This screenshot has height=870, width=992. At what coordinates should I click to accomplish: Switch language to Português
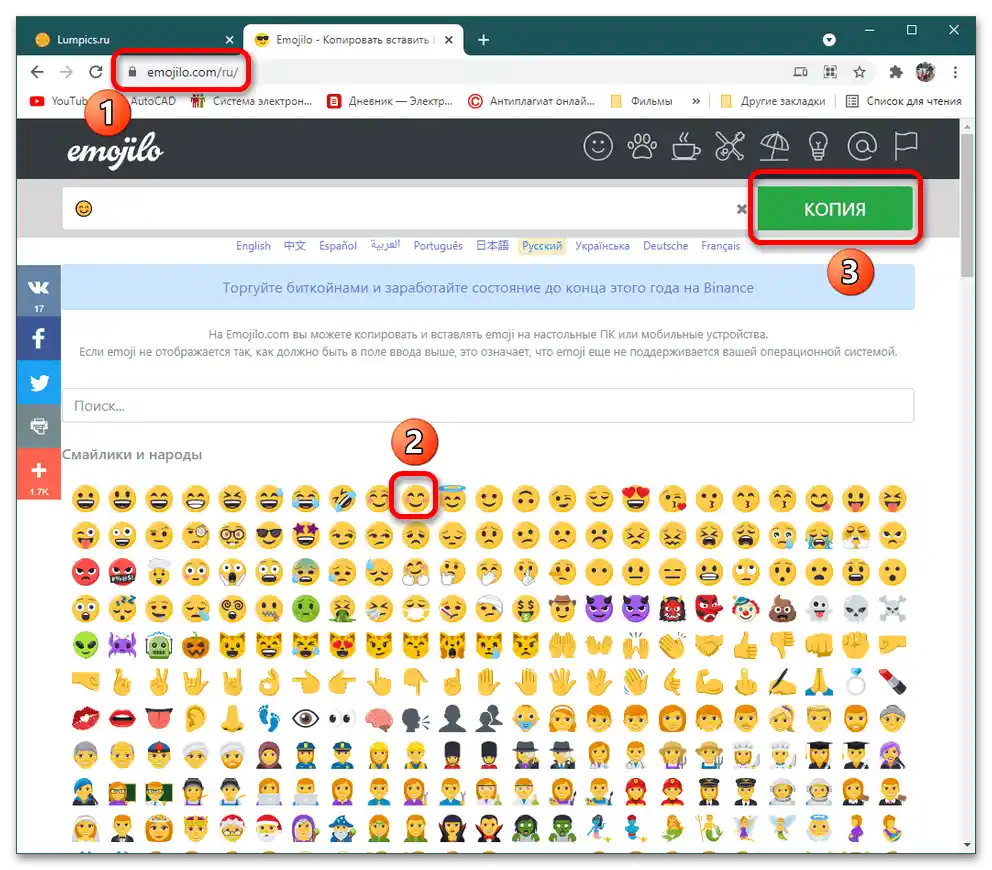(x=438, y=245)
